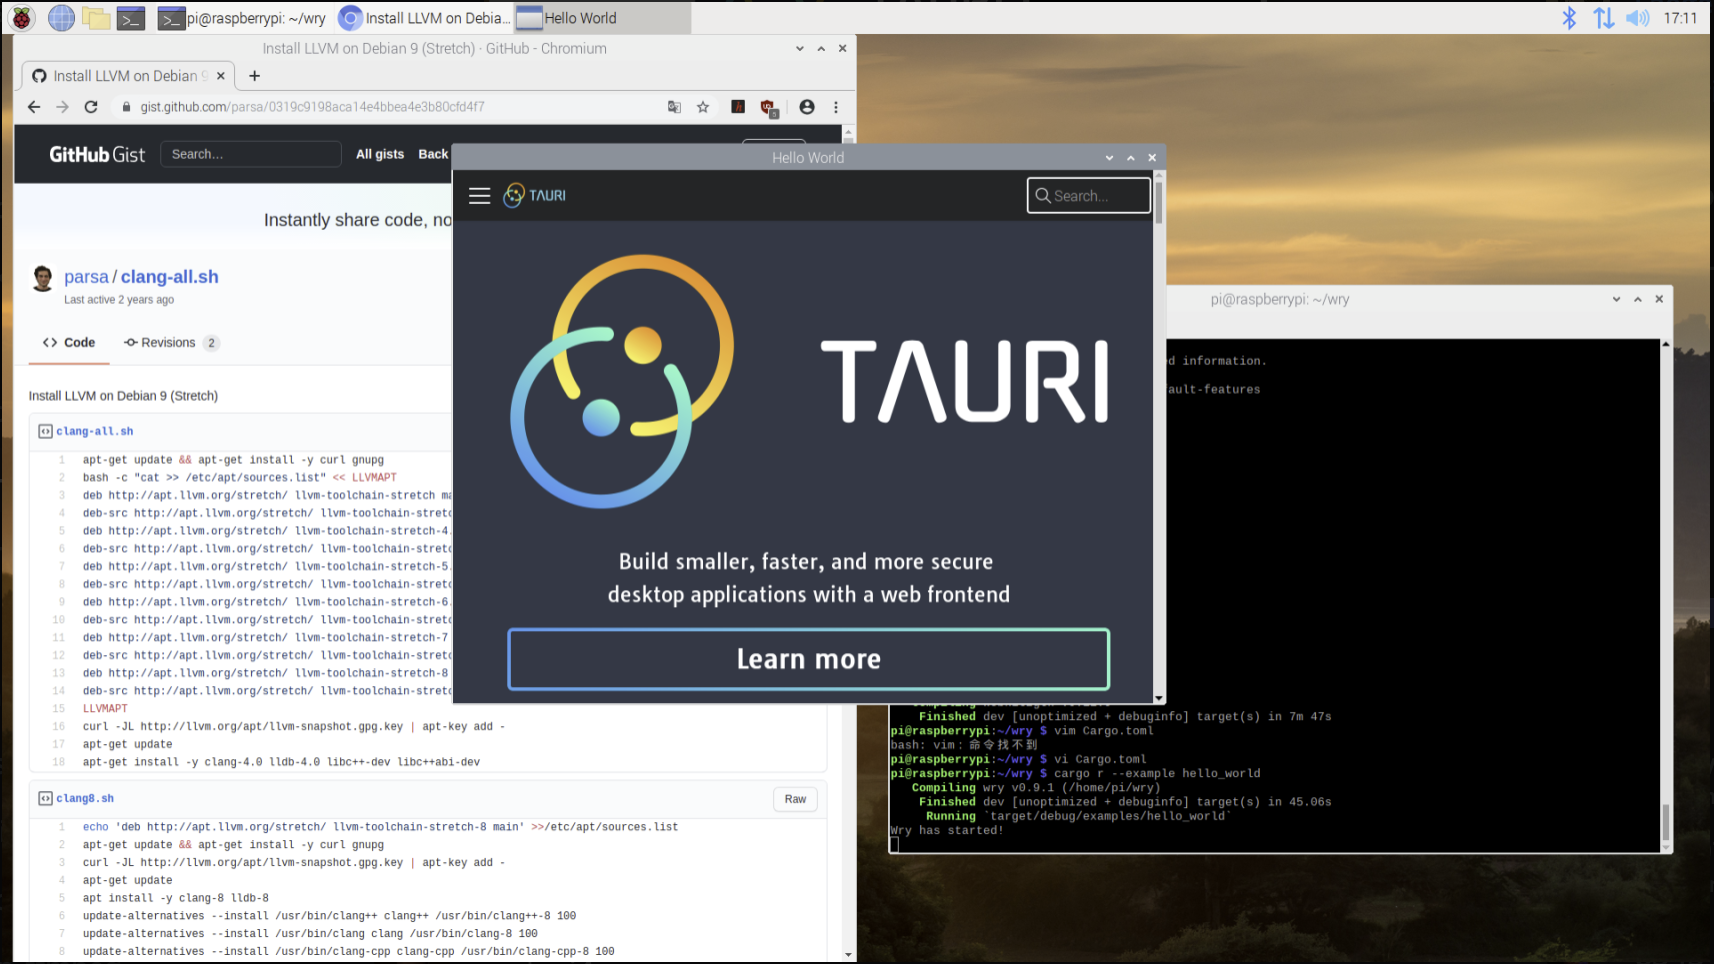The width and height of the screenshot is (1714, 964).
Task: Open the Raspberry Pi applications menu
Action: click(20, 17)
